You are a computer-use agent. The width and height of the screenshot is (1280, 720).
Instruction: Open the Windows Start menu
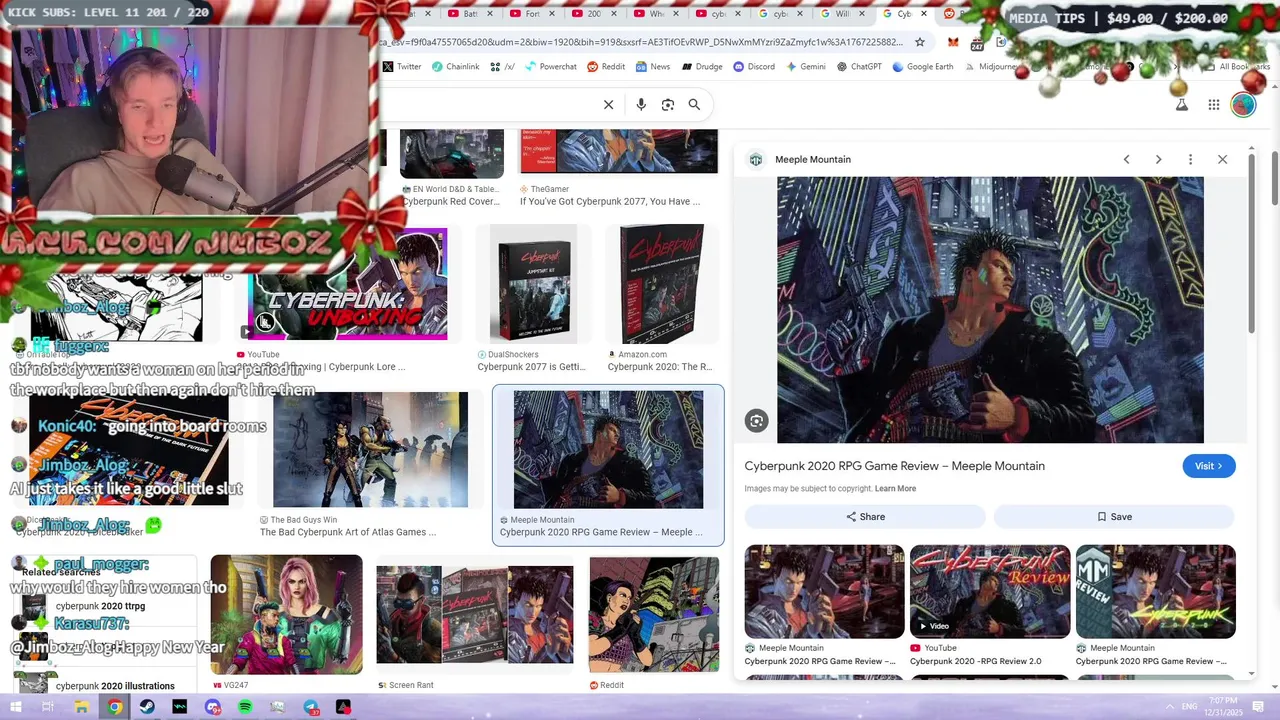(x=16, y=707)
